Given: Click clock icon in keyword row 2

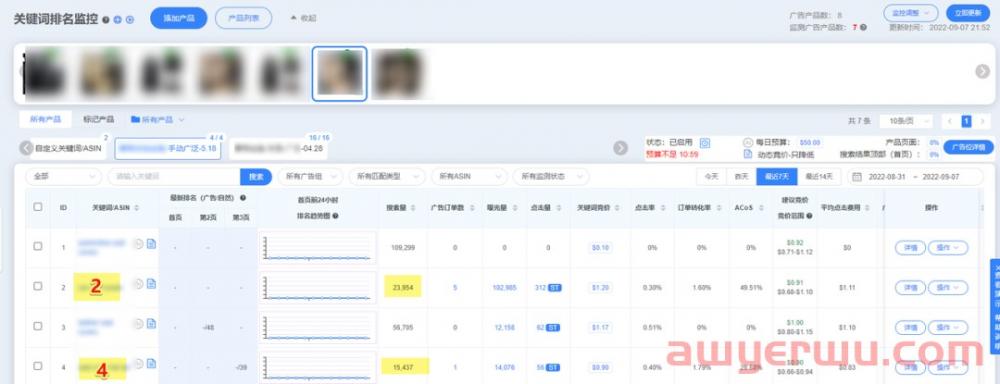Looking at the screenshot, I should coord(138,284).
